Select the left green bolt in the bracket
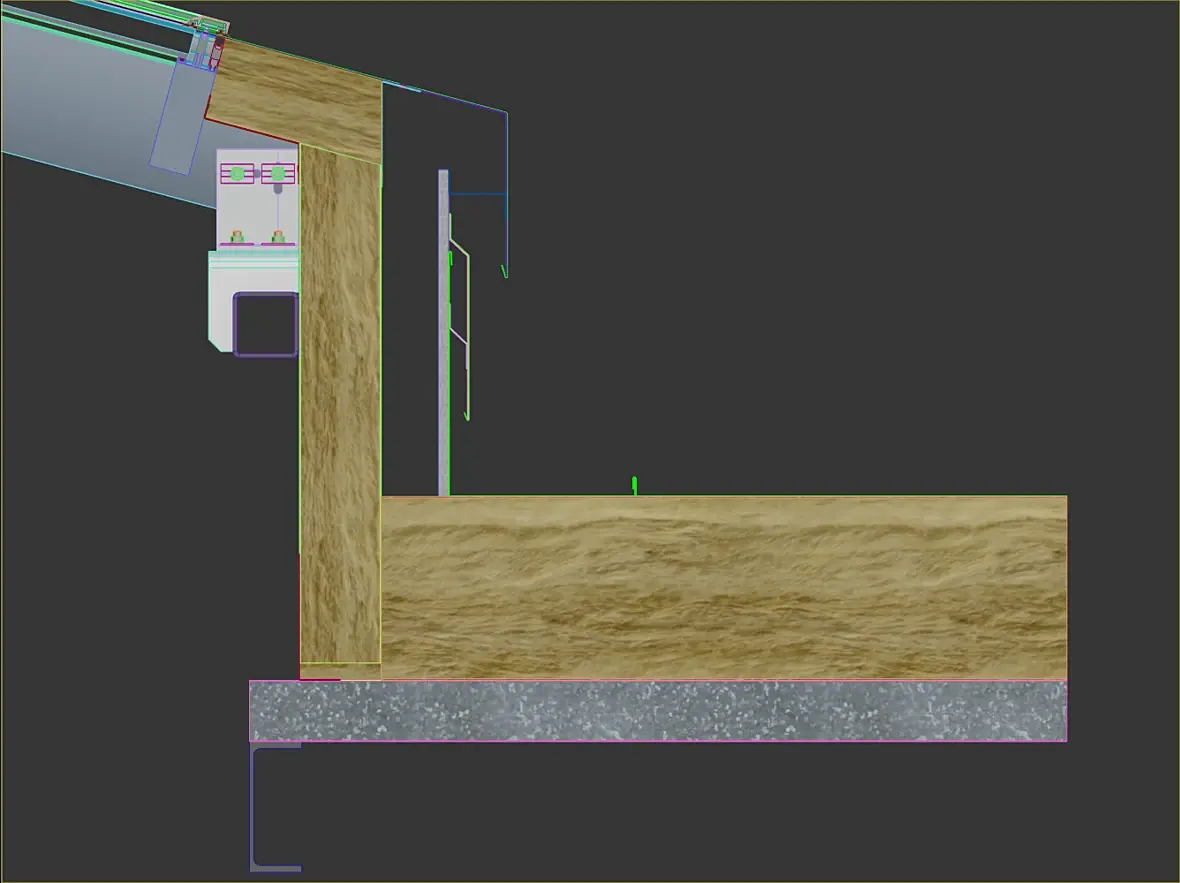 click(237, 174)
